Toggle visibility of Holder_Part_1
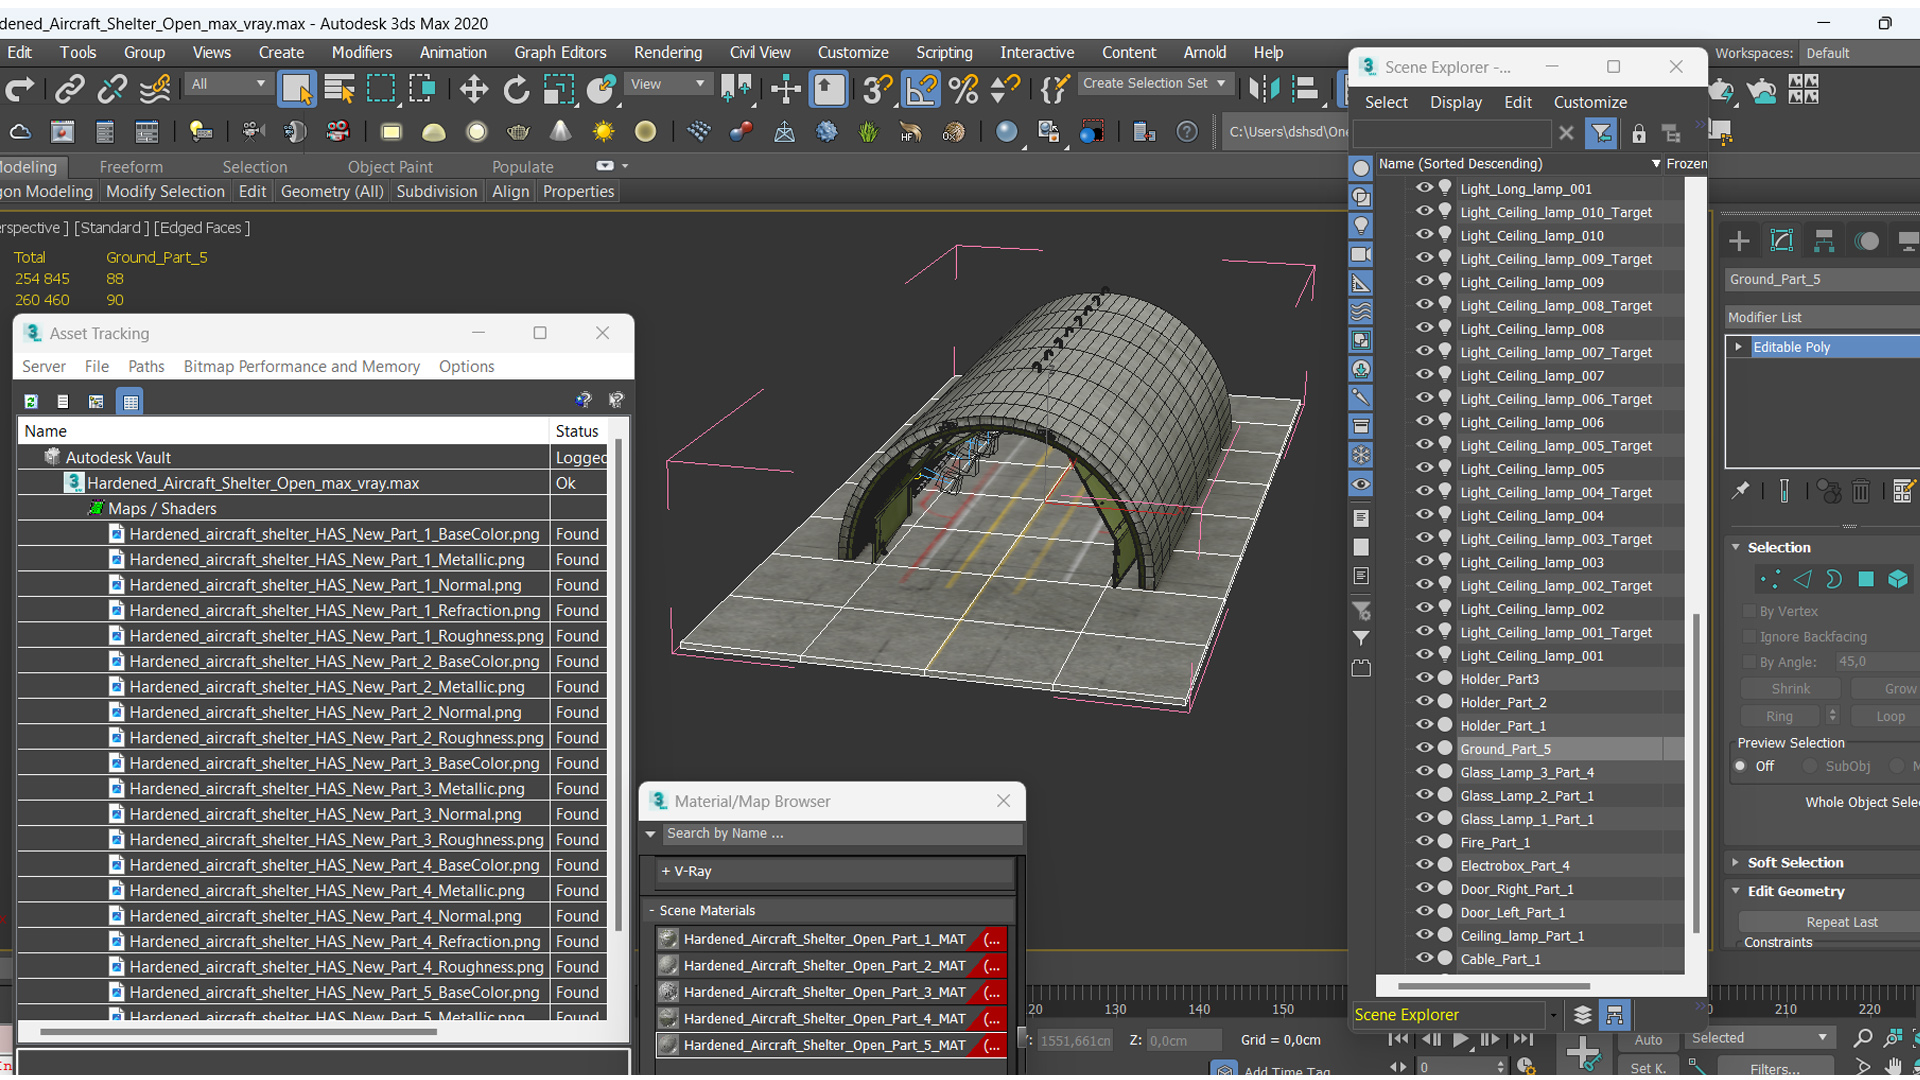This screenshot has height=1080, width=1920. 1424,725
